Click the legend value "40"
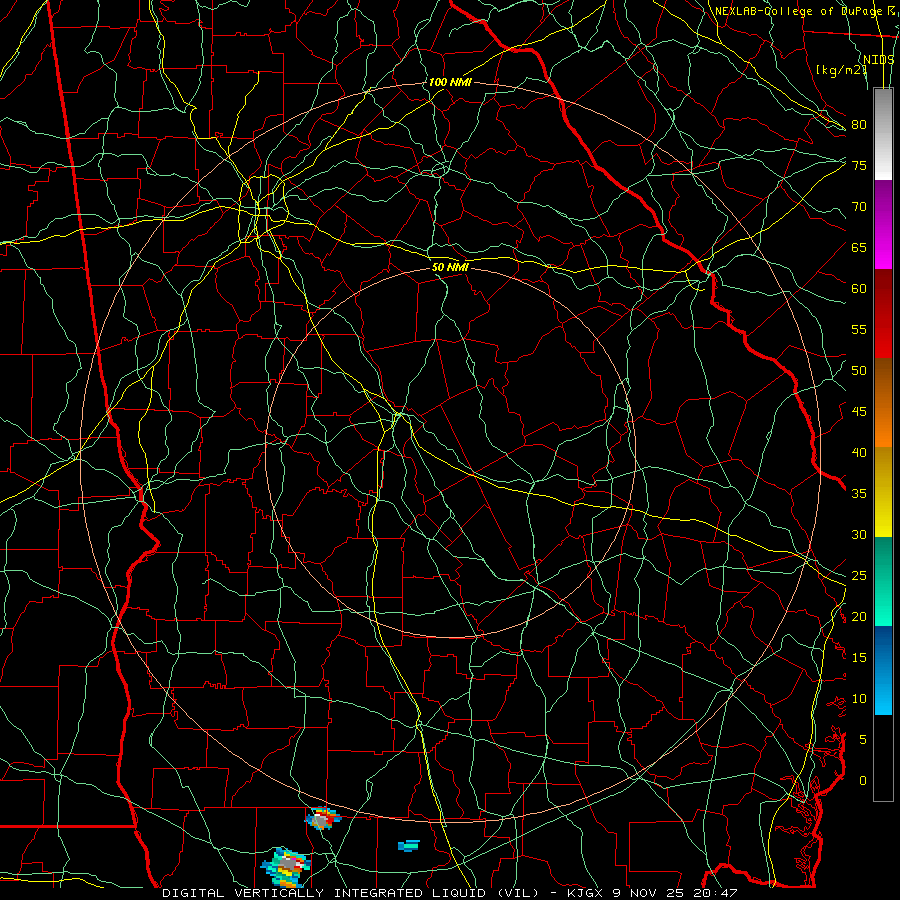Image resolution: width=900 pixels, height=900 pixels. pyautogui.click(x=859, y=452)
